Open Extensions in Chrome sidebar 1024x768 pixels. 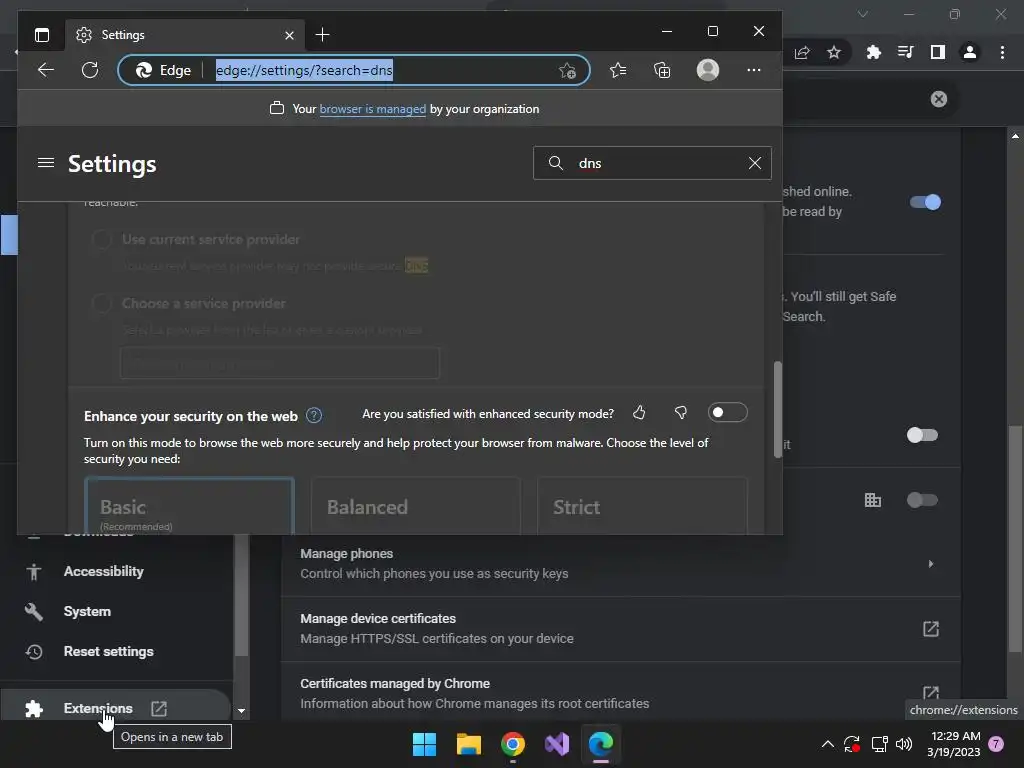[x=98, y=708]
